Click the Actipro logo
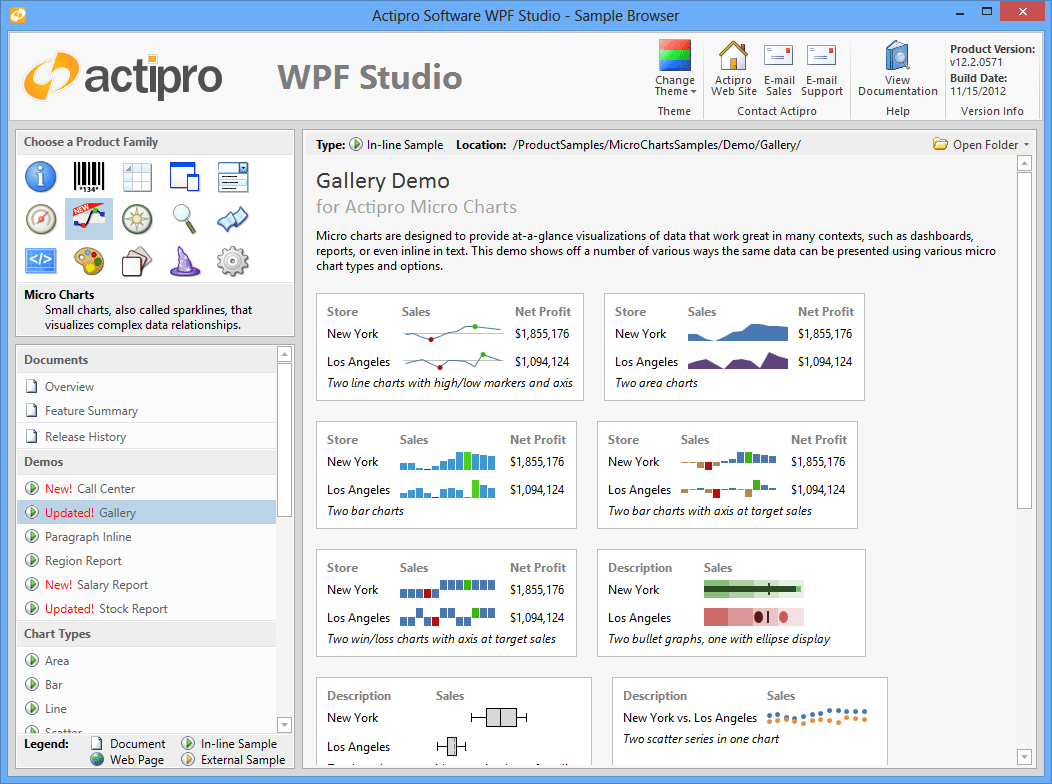 pos(123,76)
